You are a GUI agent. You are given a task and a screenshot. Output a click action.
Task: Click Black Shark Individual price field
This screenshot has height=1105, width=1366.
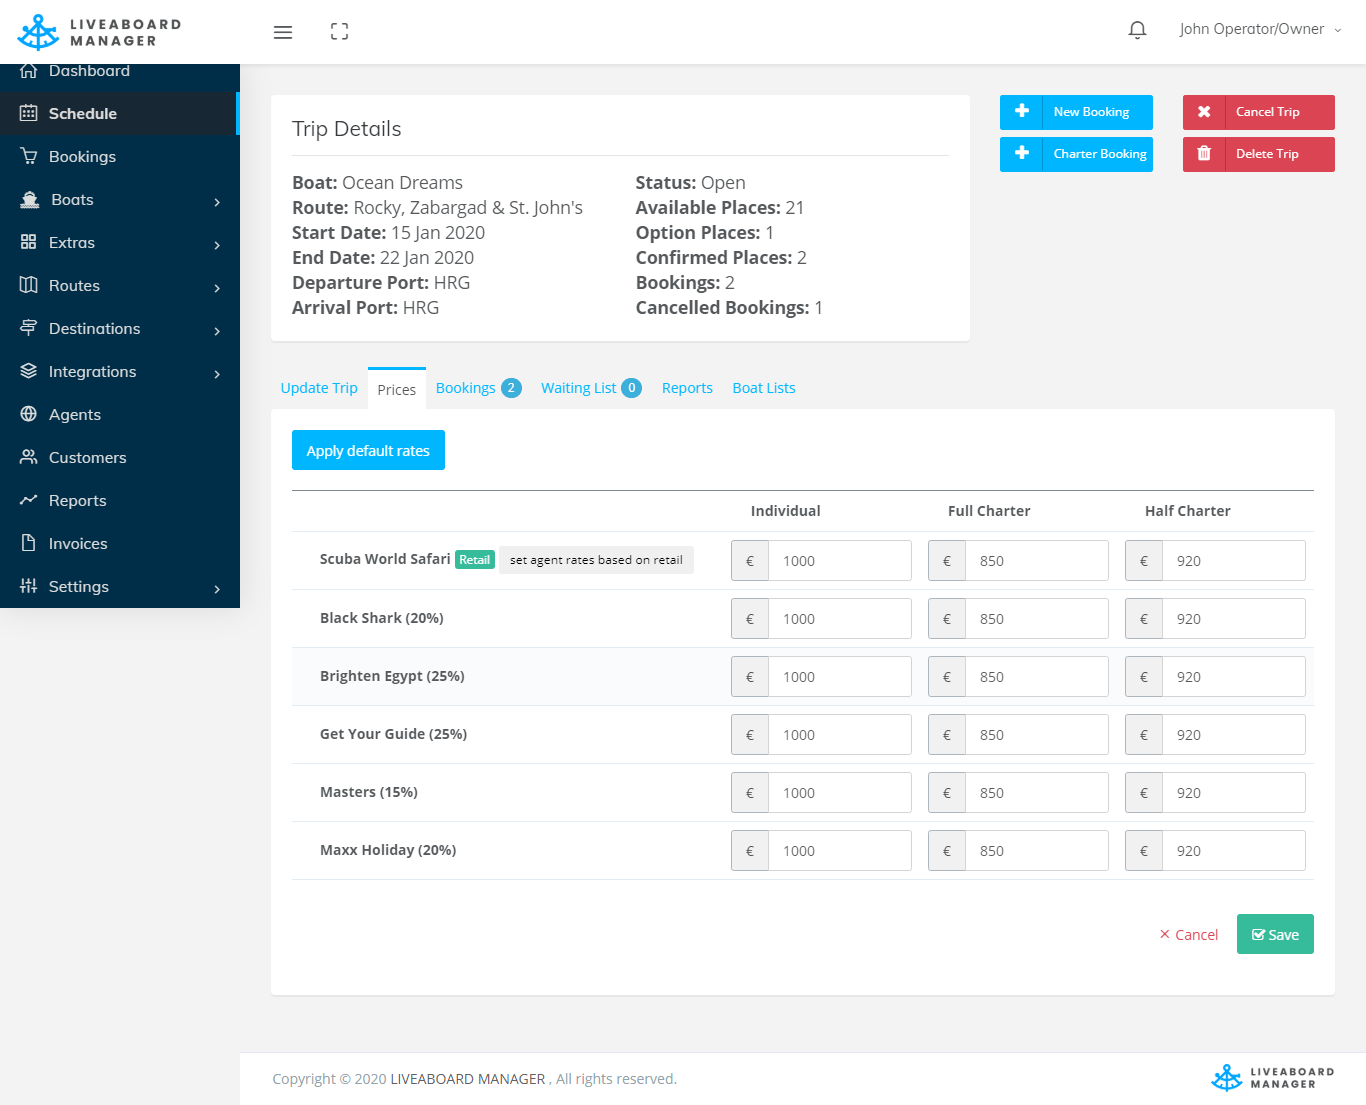(838, 619)
